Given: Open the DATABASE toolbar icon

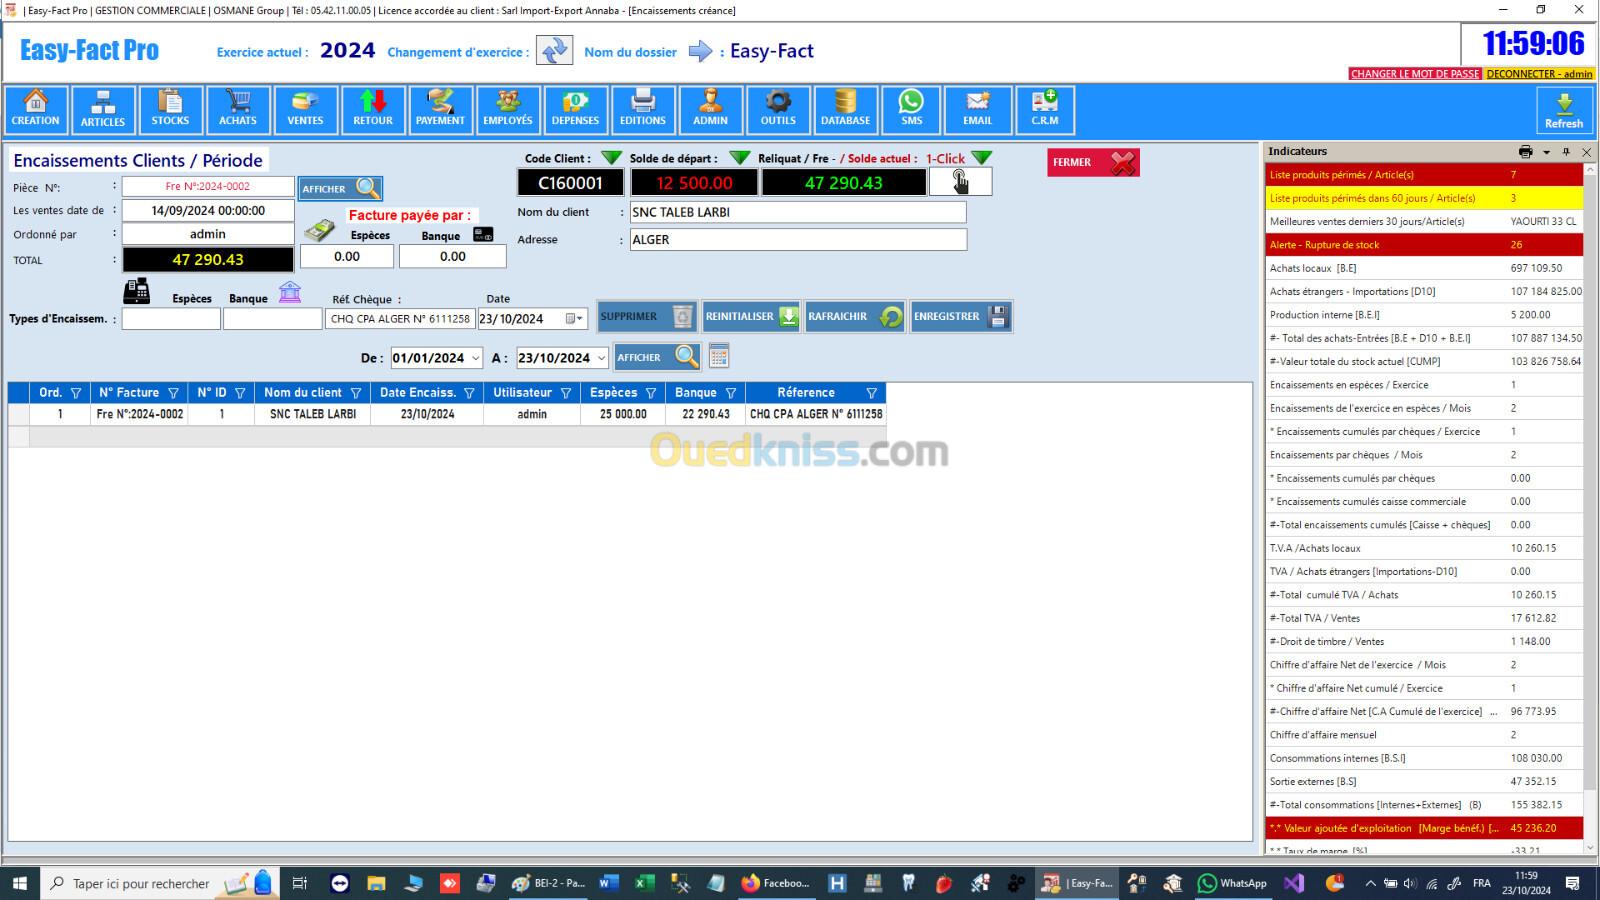Looking at the screenshot, I should [845, 110].
